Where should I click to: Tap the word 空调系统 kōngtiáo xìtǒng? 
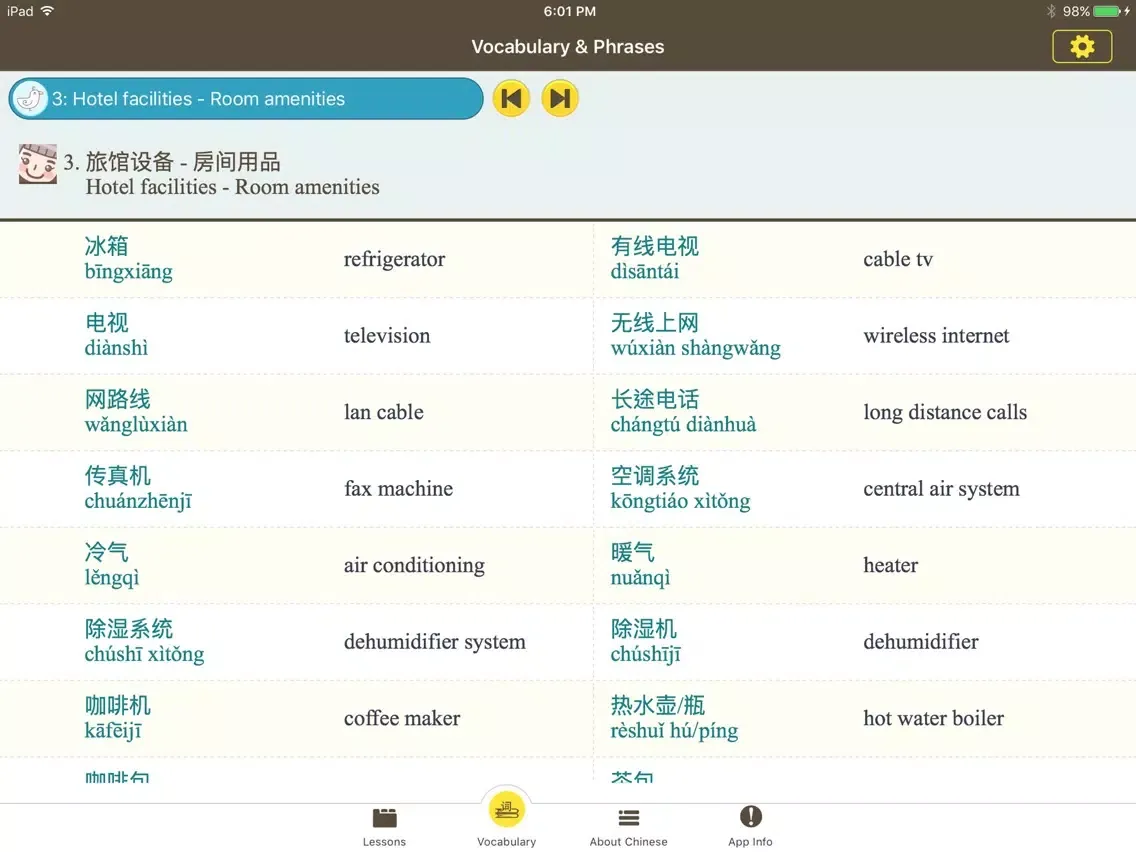point(680,488)
